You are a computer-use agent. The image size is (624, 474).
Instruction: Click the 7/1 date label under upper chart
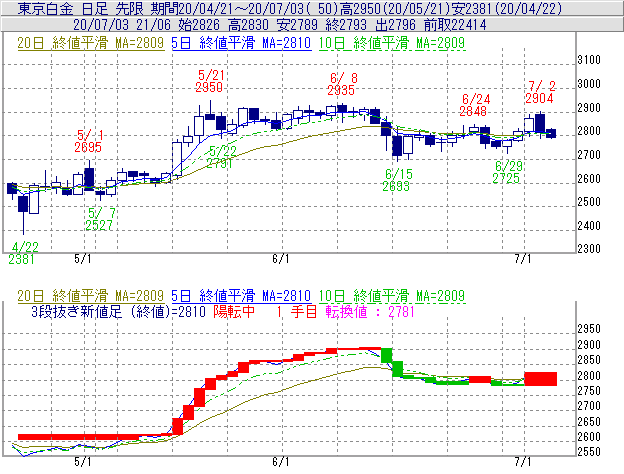(523, 259)
